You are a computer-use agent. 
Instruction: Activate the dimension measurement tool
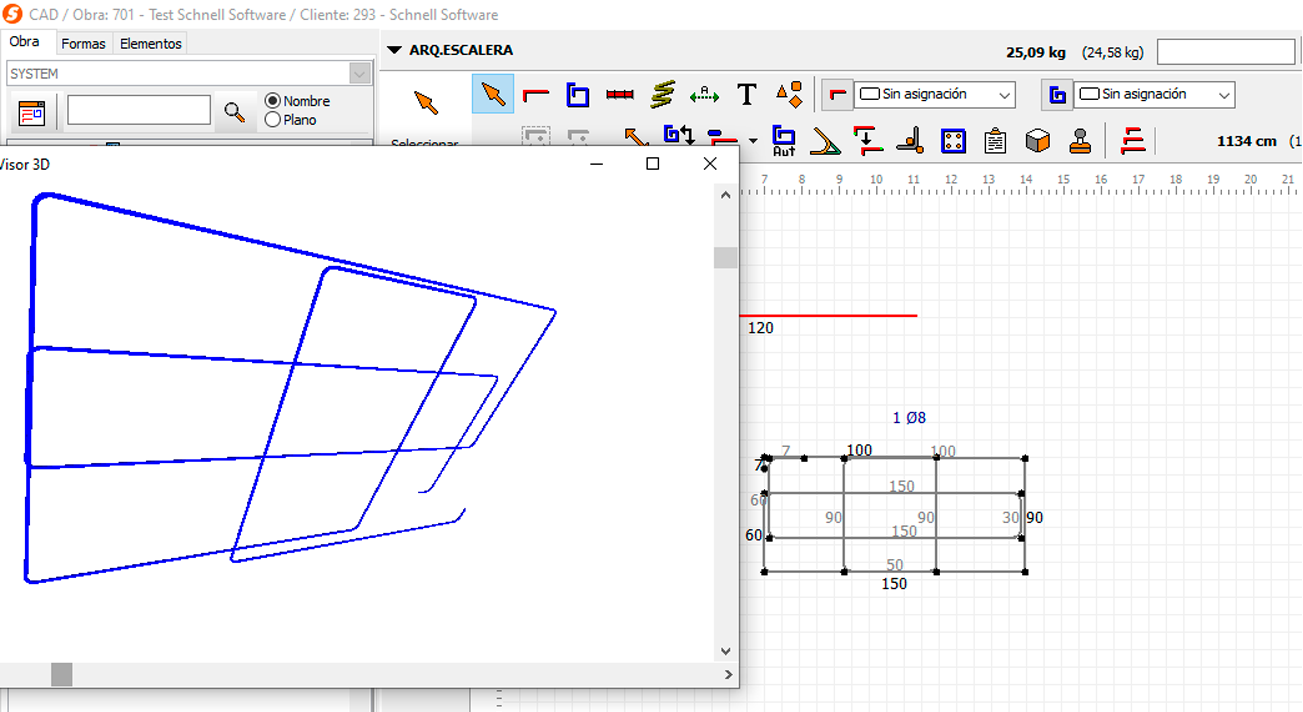point(704,95)
